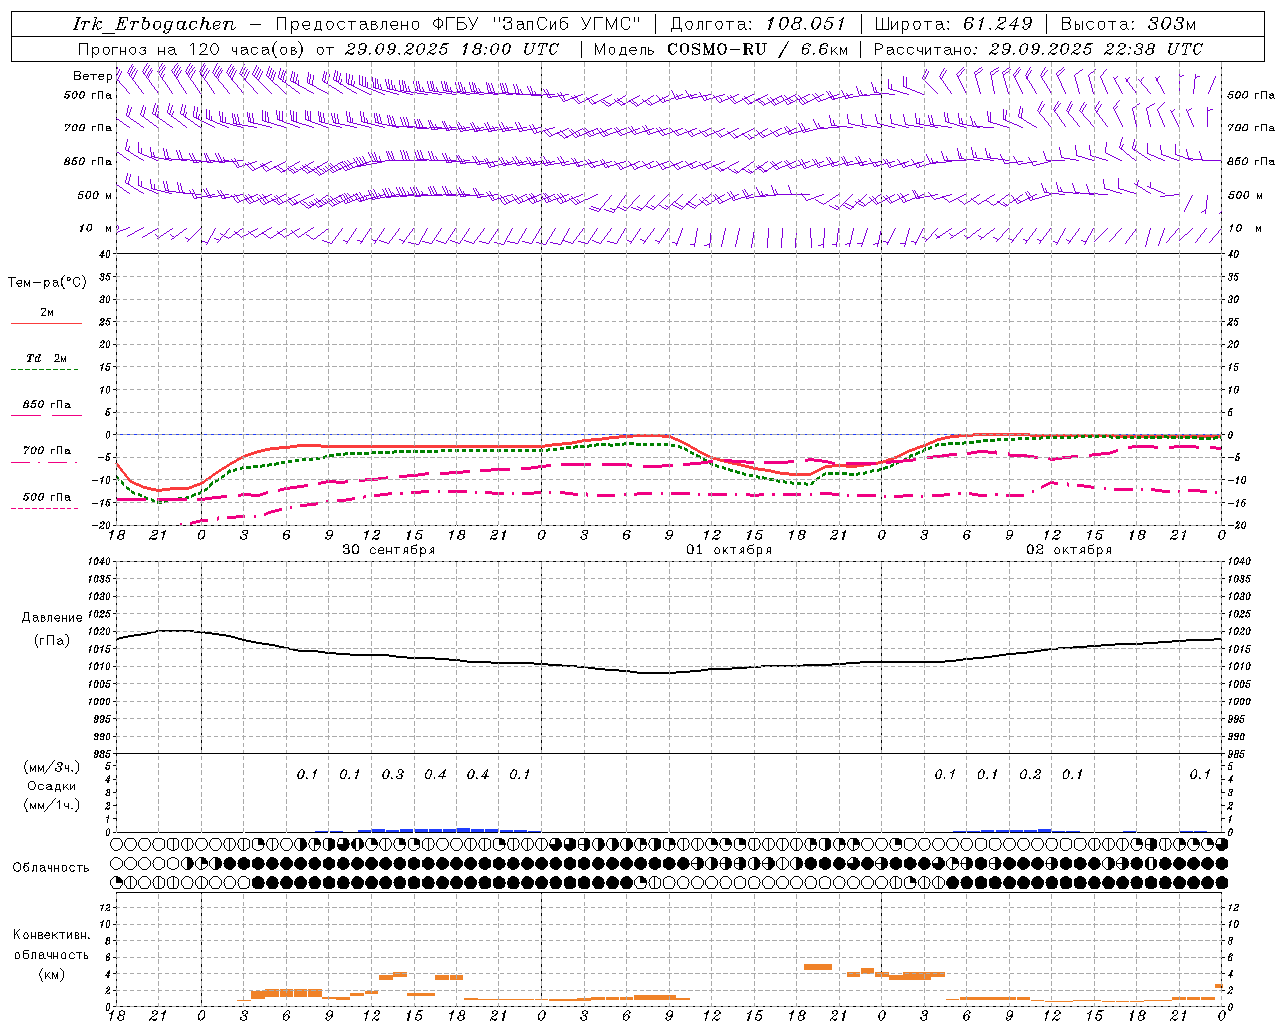Click the 02 октября date label

tap(1069, 550)
